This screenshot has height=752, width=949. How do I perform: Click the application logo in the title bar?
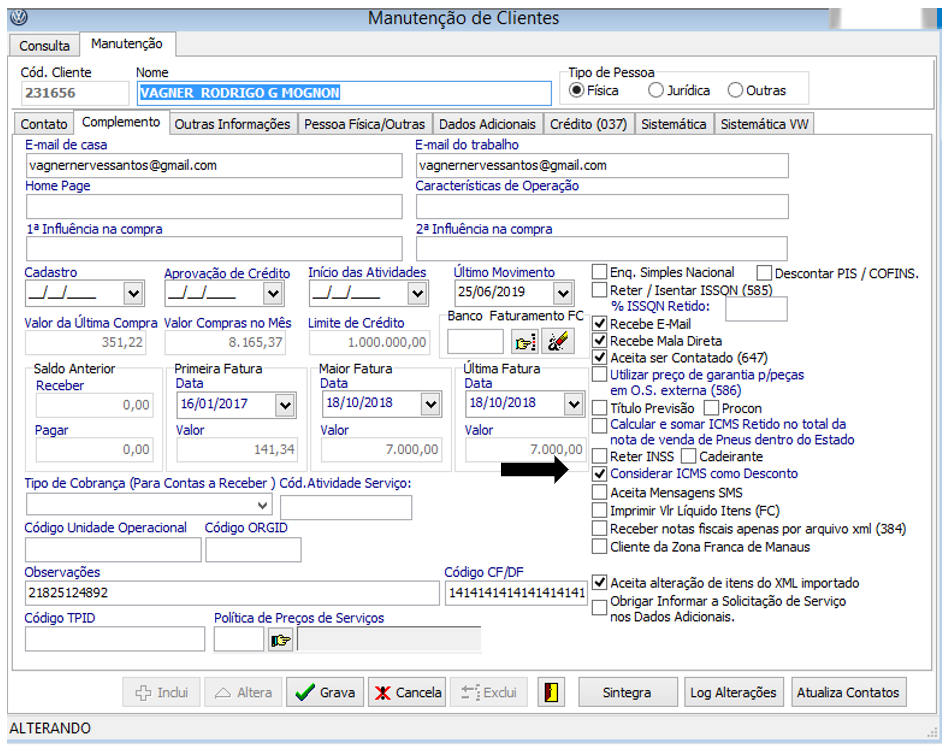[x=18, y=18]
